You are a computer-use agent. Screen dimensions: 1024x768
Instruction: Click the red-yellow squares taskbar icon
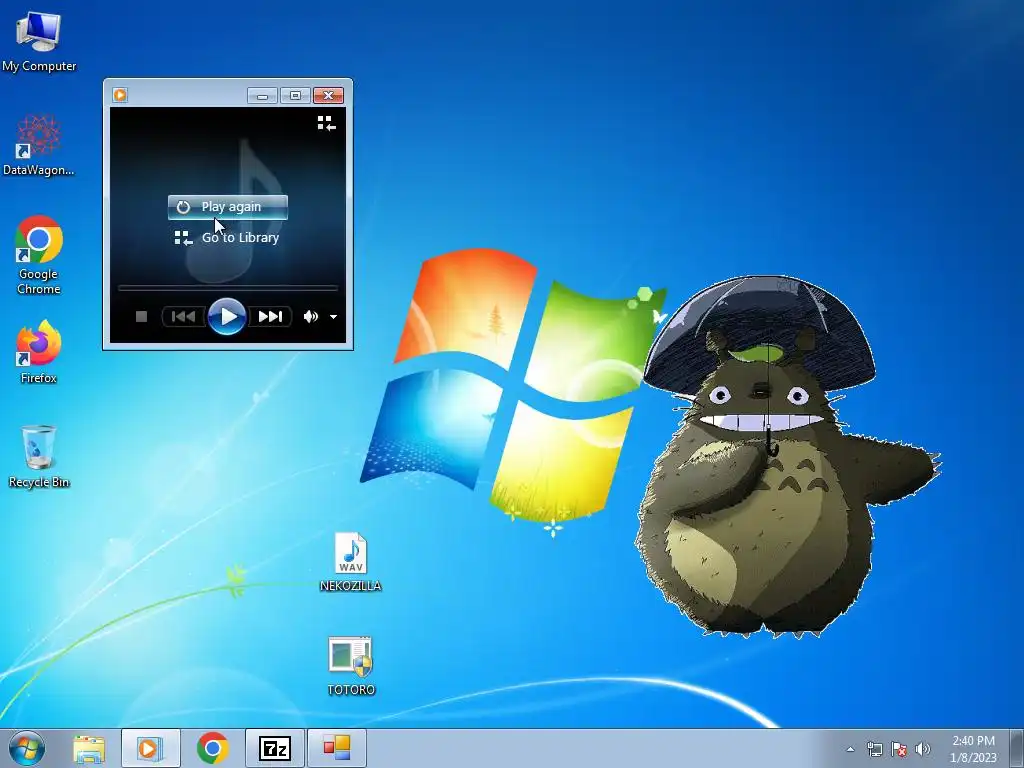tap(336, 748)
